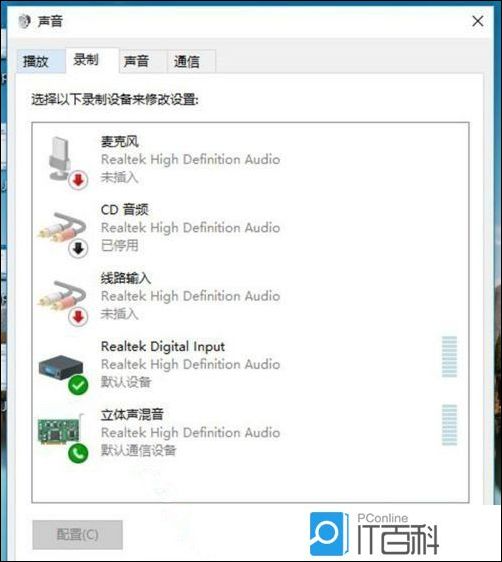This screenshot has height=562, width=502.
Task: Select the 录制 tab
Action: (86, 59)
